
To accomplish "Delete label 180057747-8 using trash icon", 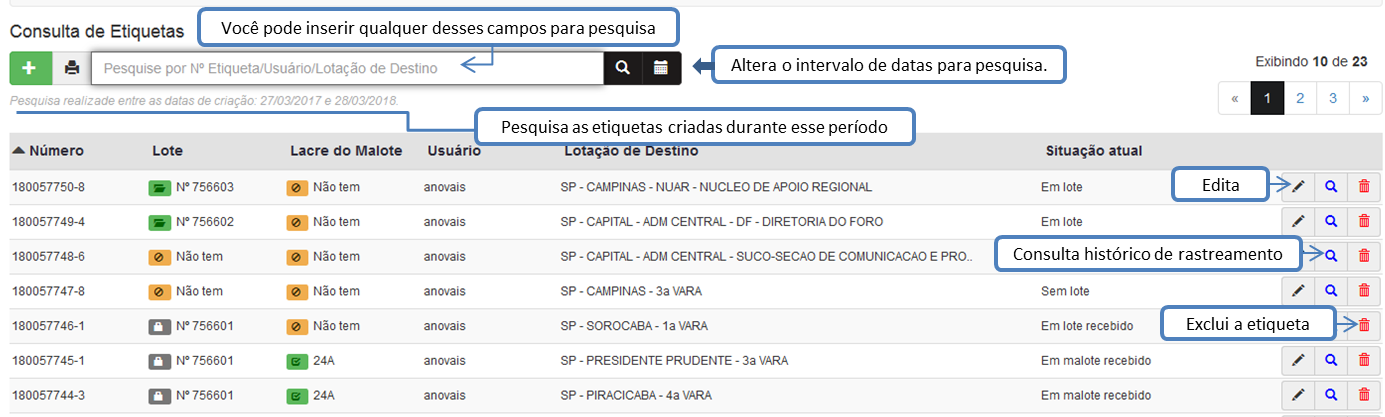I will pos(1364,291).
